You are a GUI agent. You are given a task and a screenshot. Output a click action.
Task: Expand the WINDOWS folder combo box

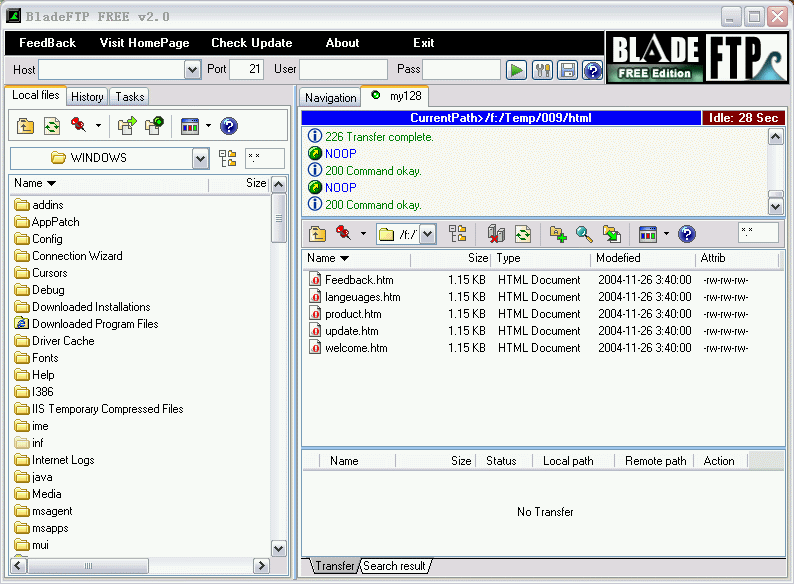pos(201,159)
